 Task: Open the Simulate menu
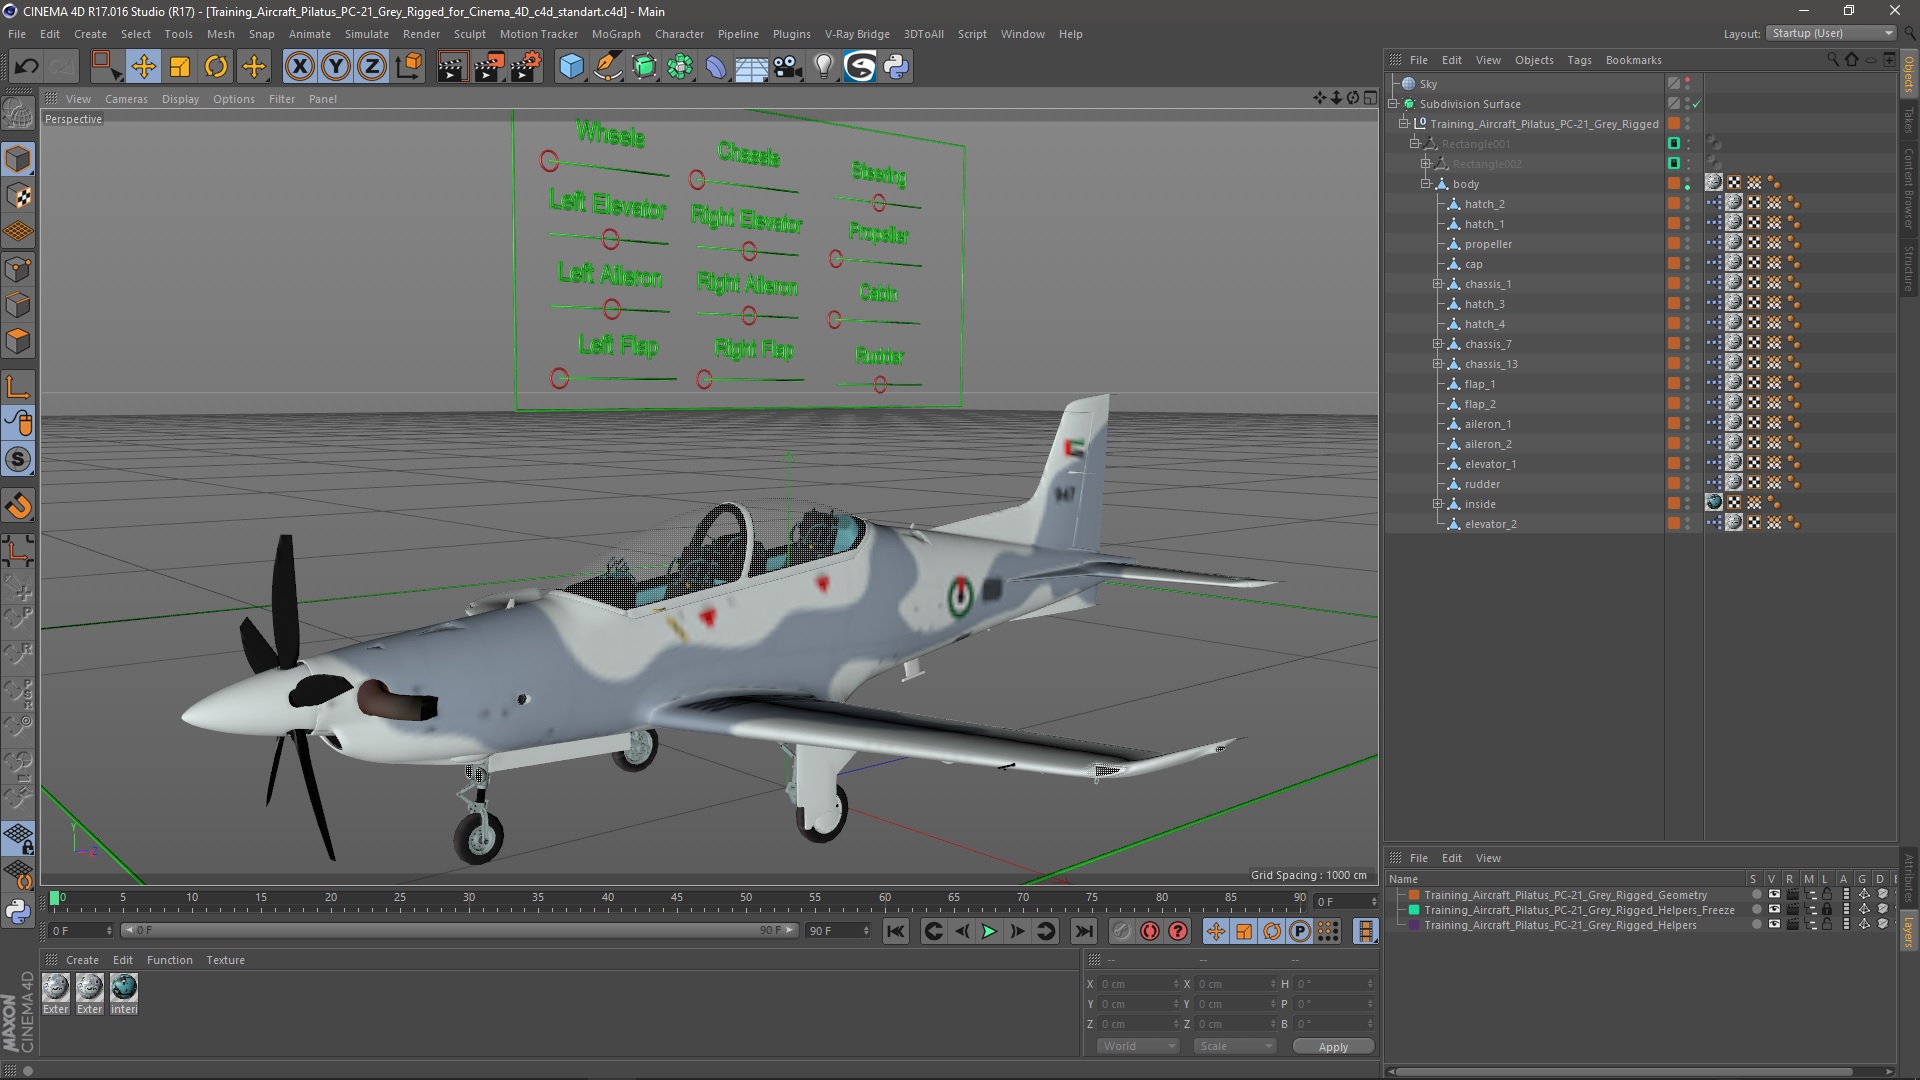pos(367,34)
